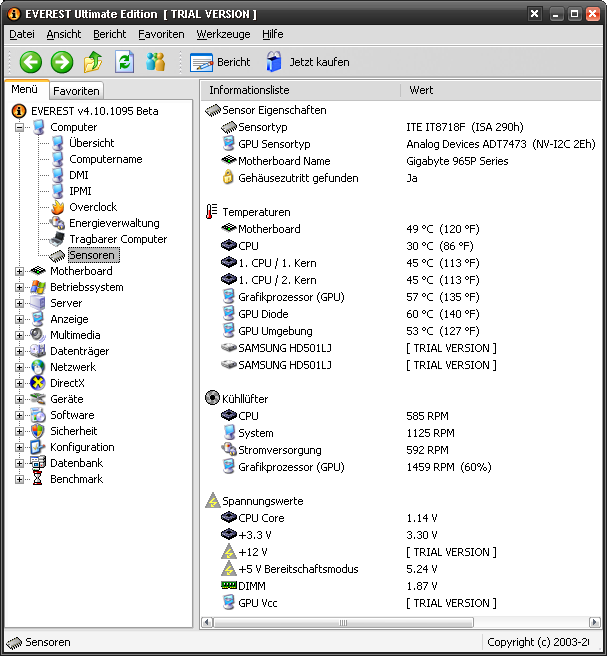Select the IPMI tree item
Image resolution: width=607 pixels, height=656 pixels.
coord(80,191)
